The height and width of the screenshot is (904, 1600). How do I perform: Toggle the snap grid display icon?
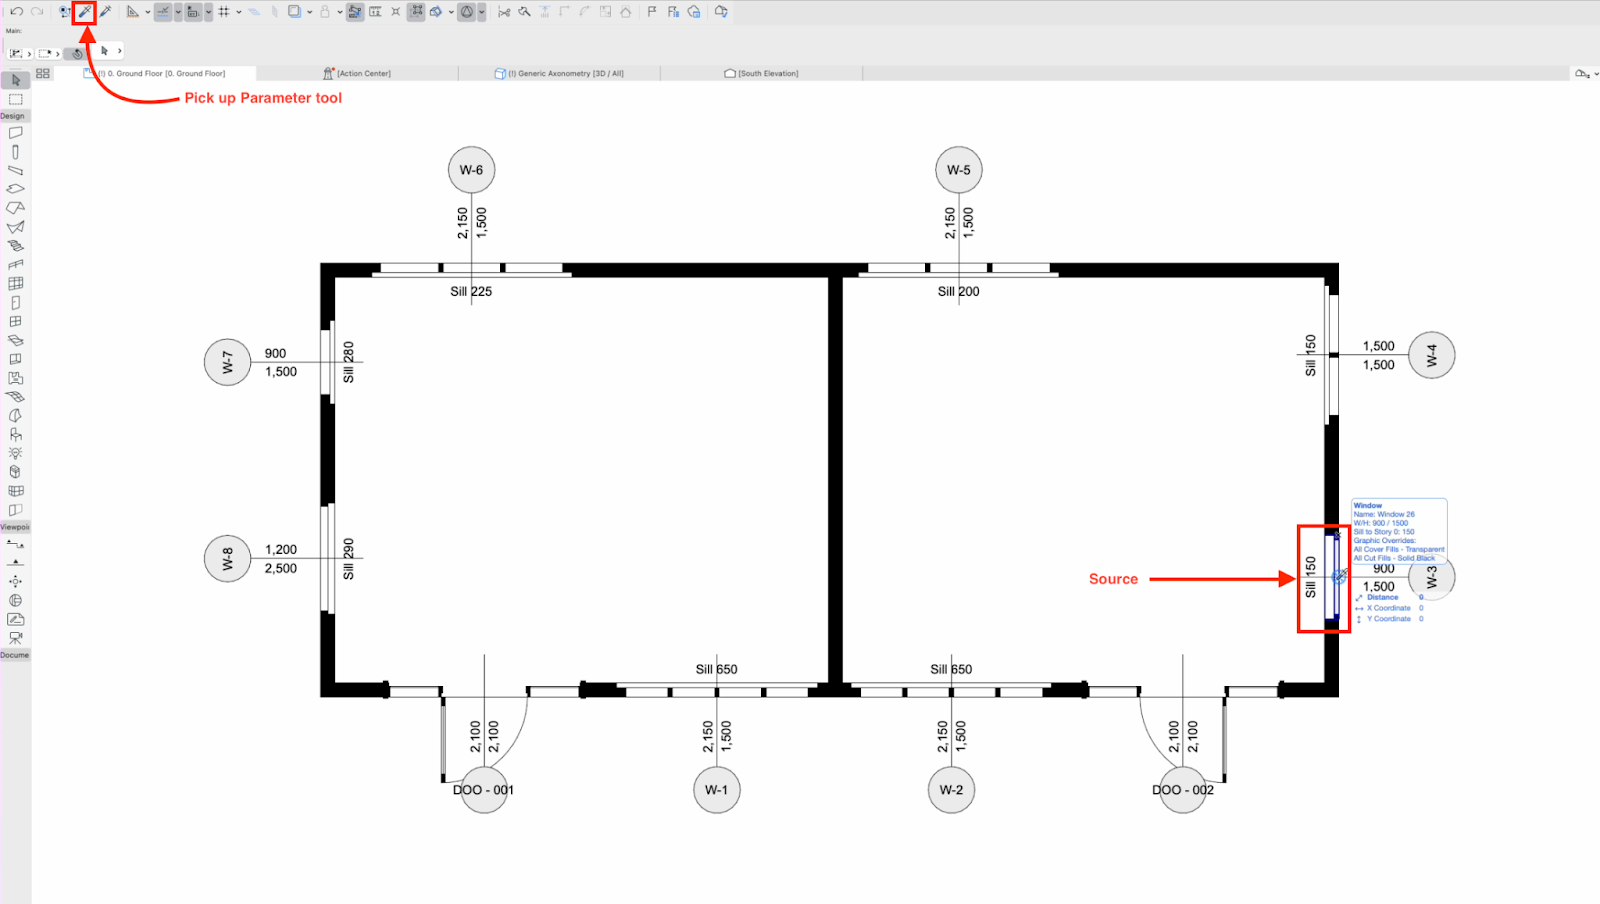223,12
